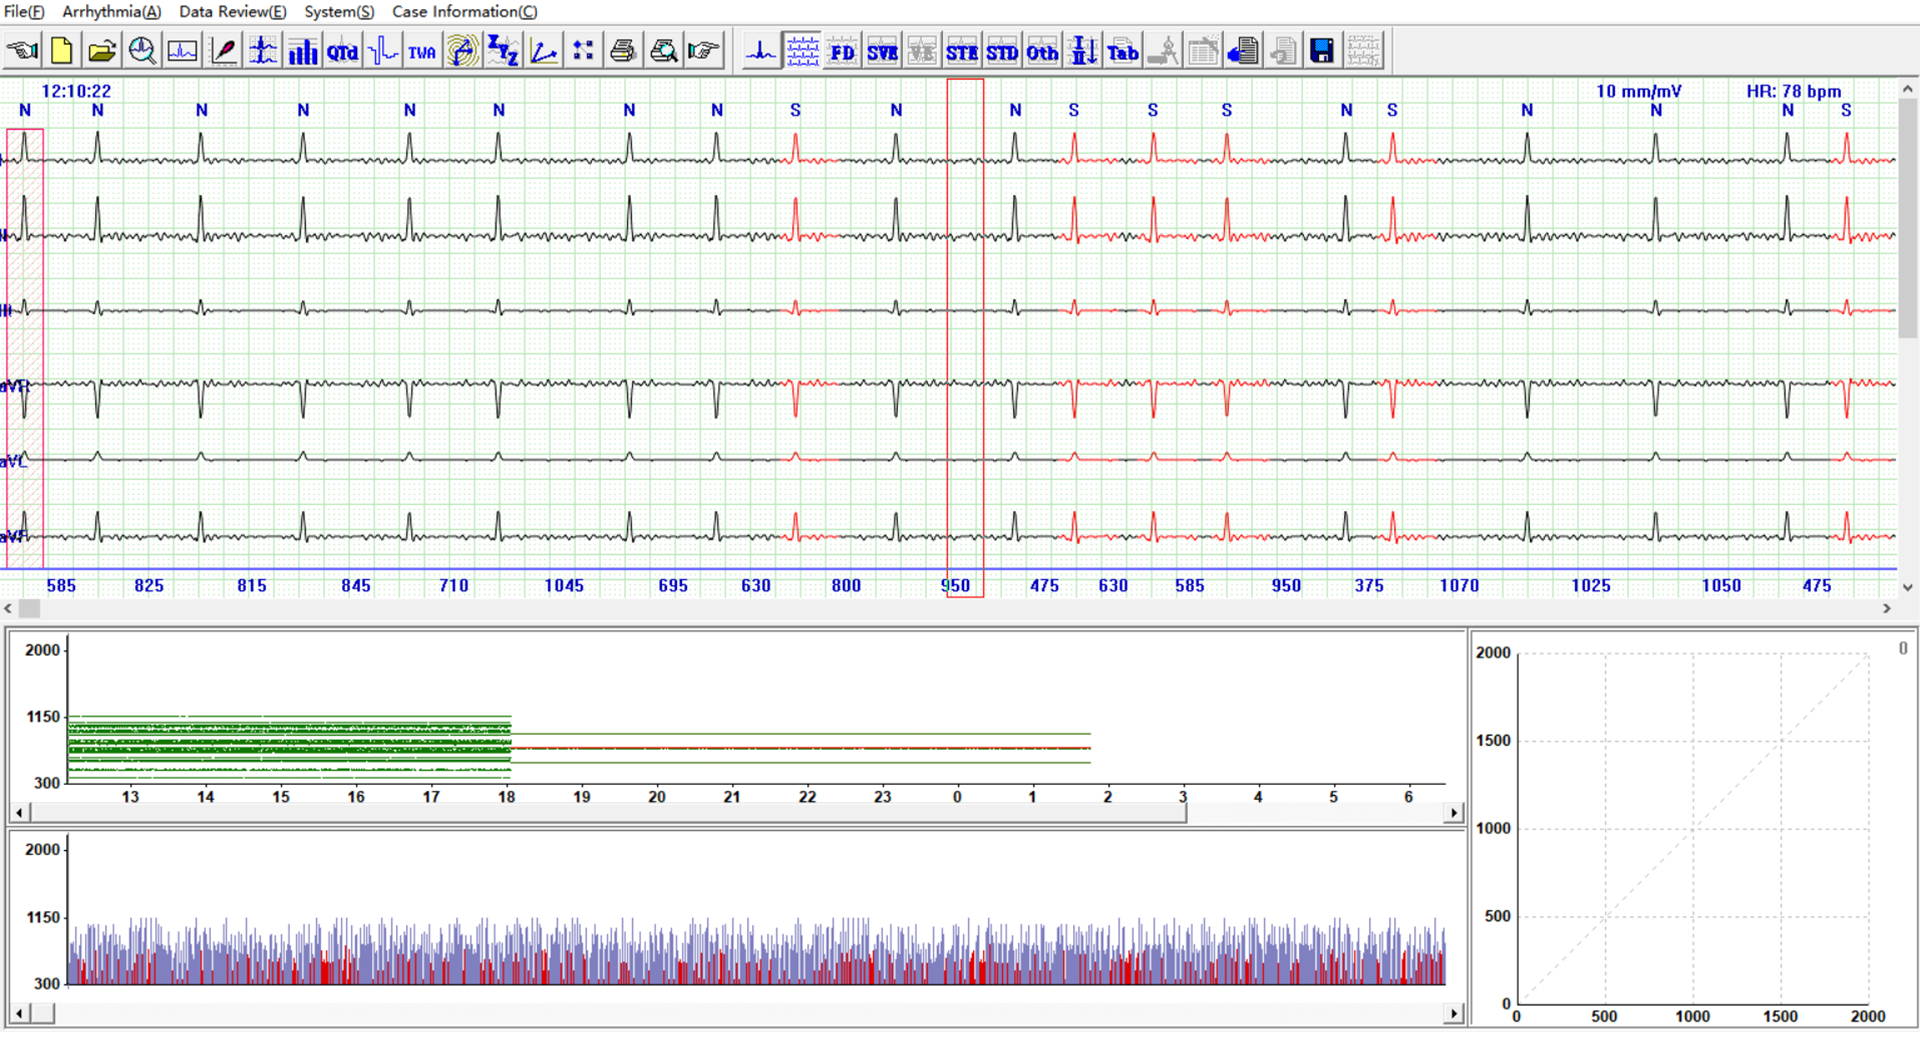The height and width of the screenshot is (1056, 1920).
Task: Open the print preview magnifier icon
Action: point(663,51)
